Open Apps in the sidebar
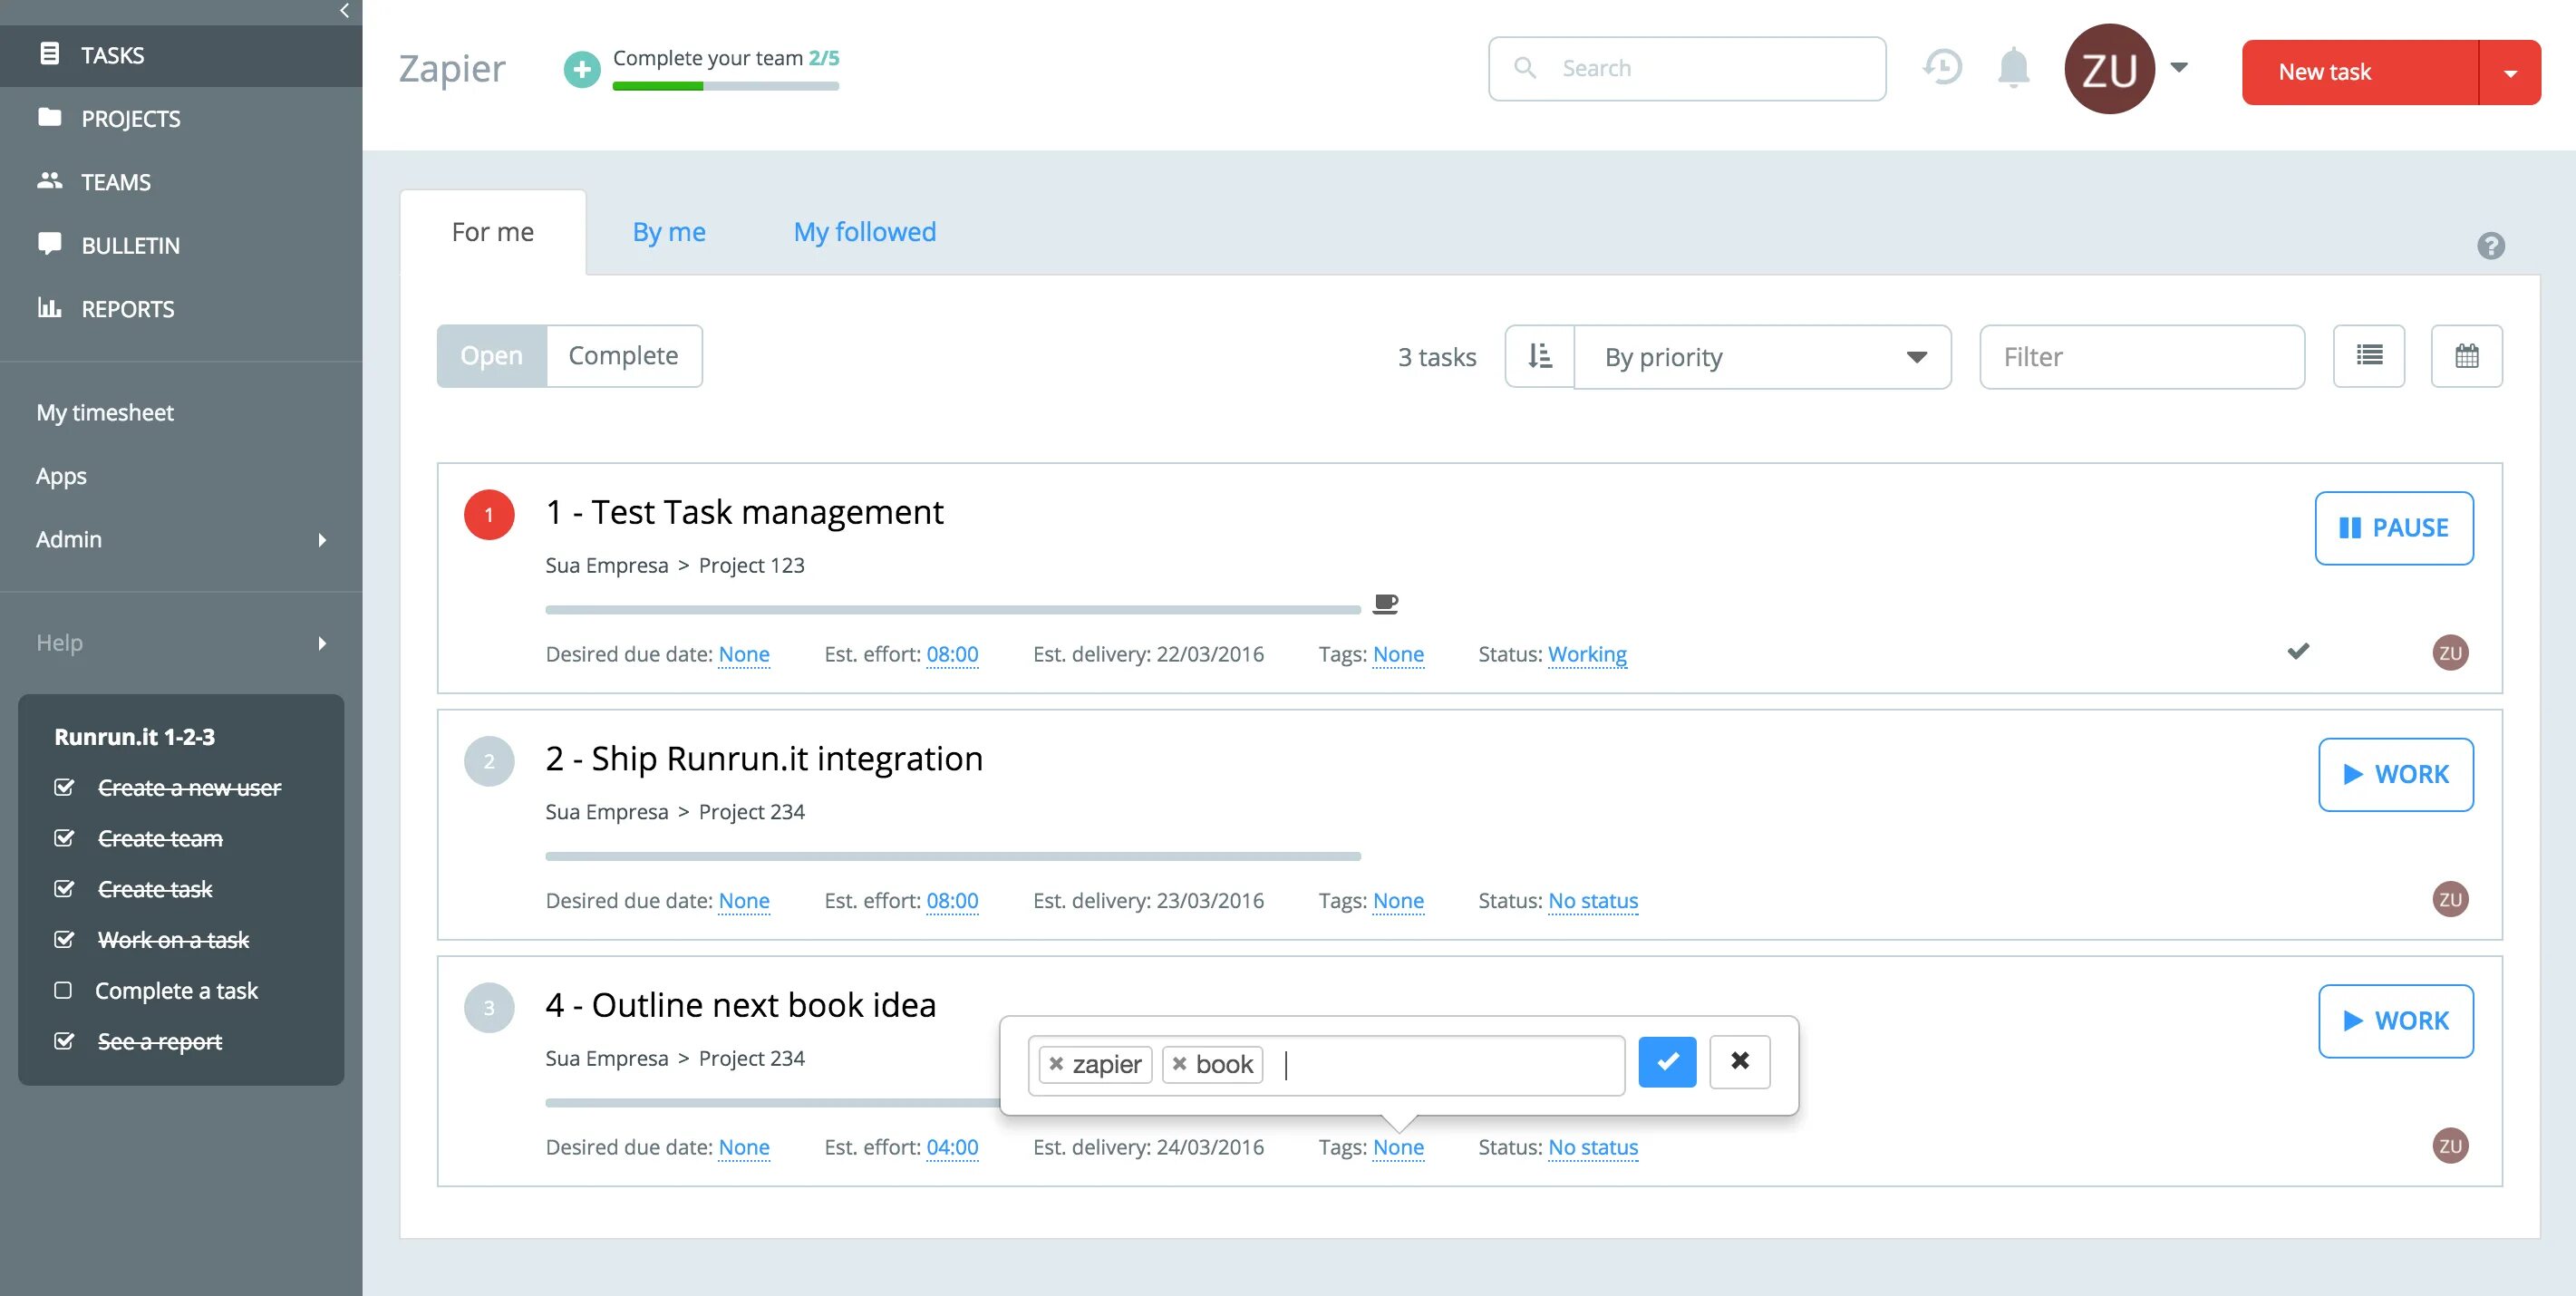 [x=61, y=476]
